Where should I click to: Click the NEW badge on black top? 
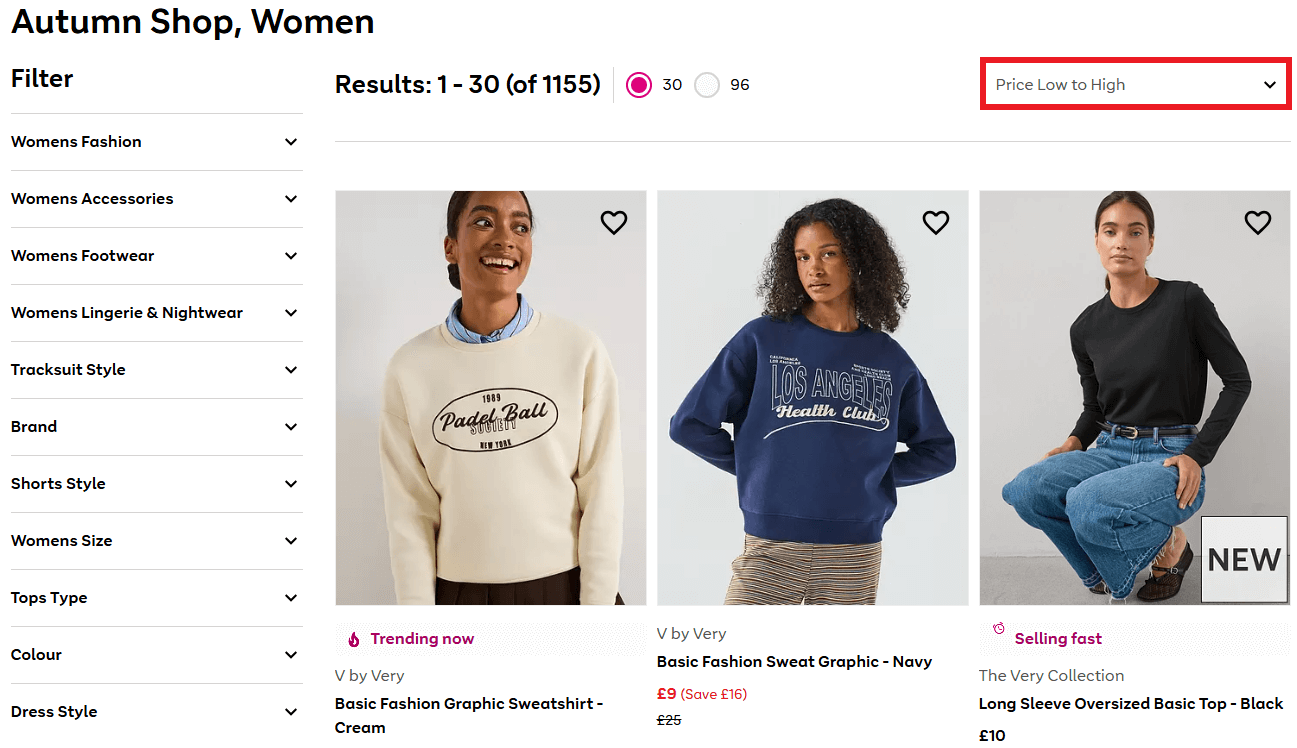1244,559
